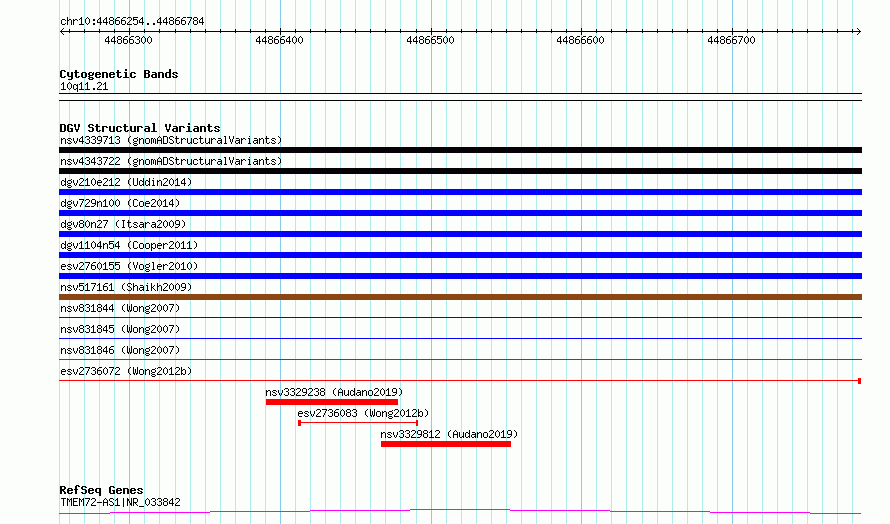Screen dimensions: 890x524
Task: Open variant dgv729n100 (Coe2014) label
Action: 120,203
